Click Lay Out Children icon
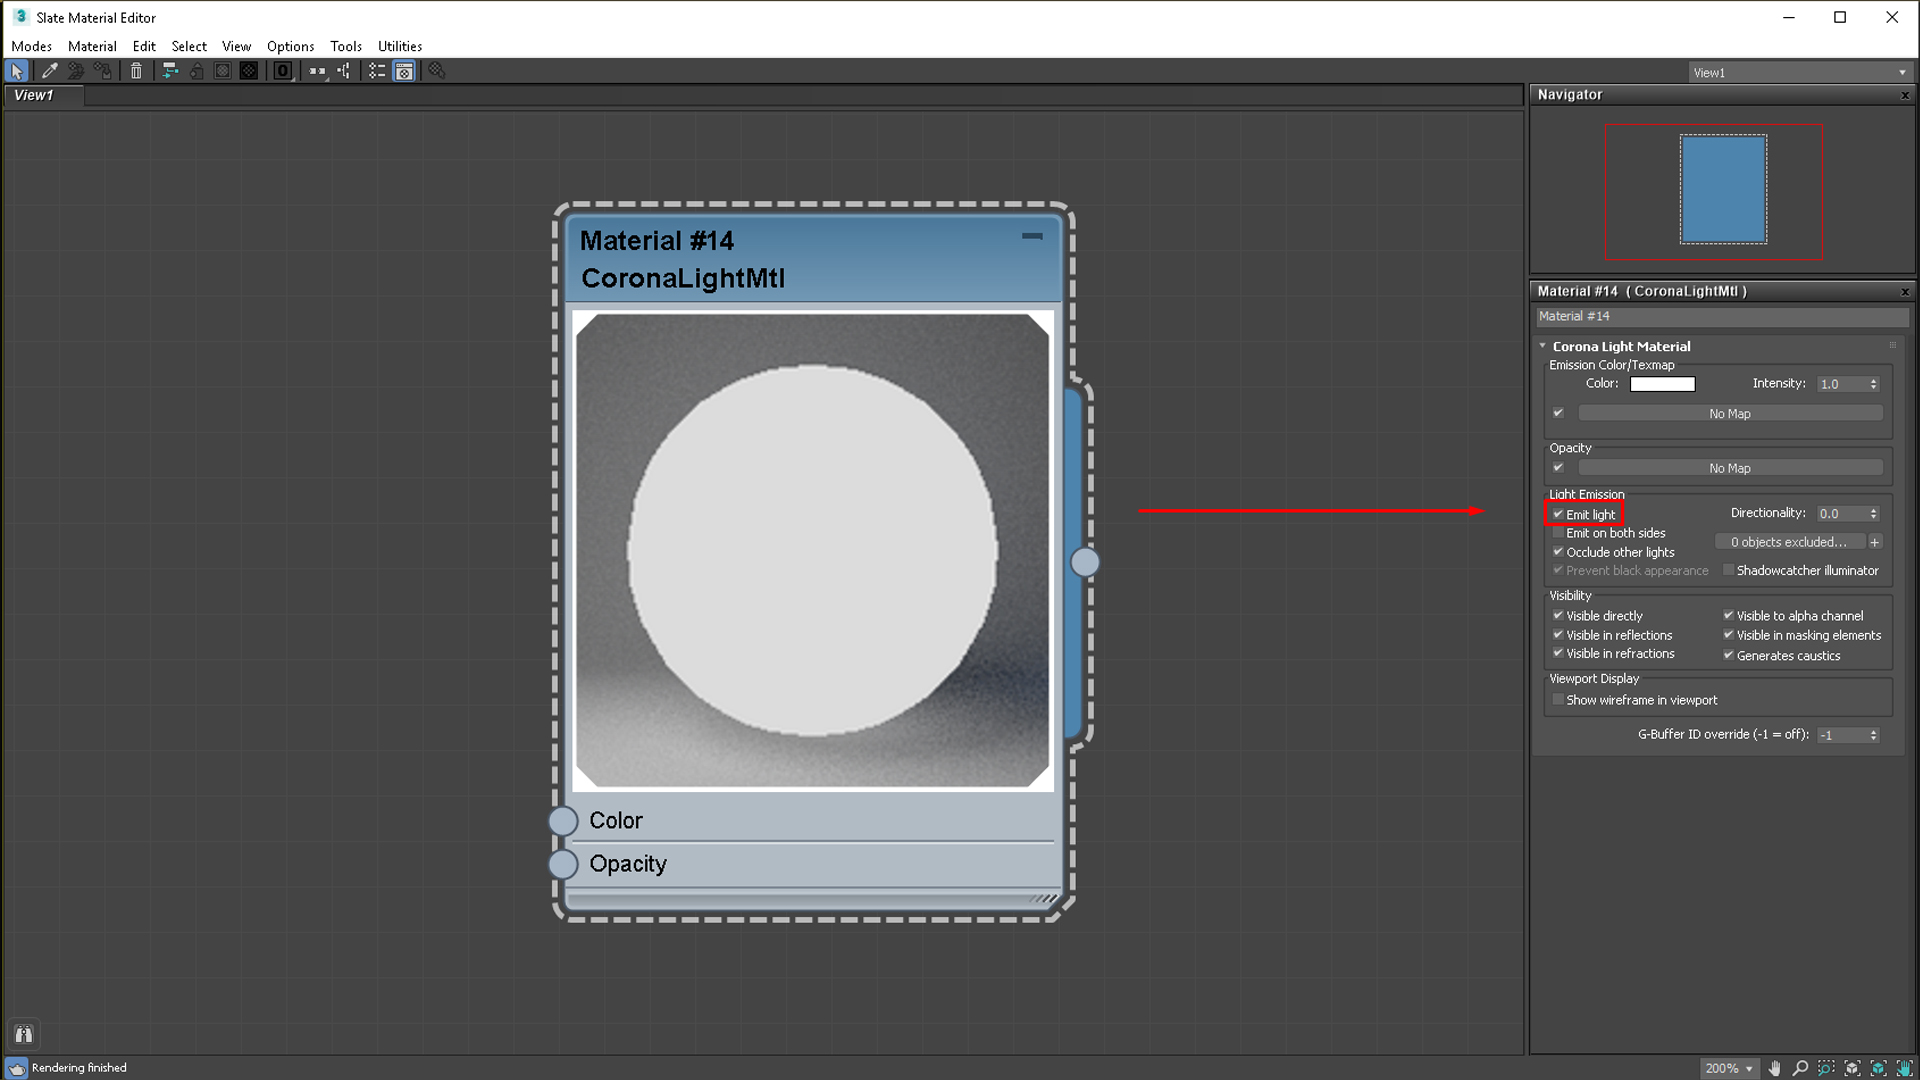 pyautogui.click(x=344, y=71)
